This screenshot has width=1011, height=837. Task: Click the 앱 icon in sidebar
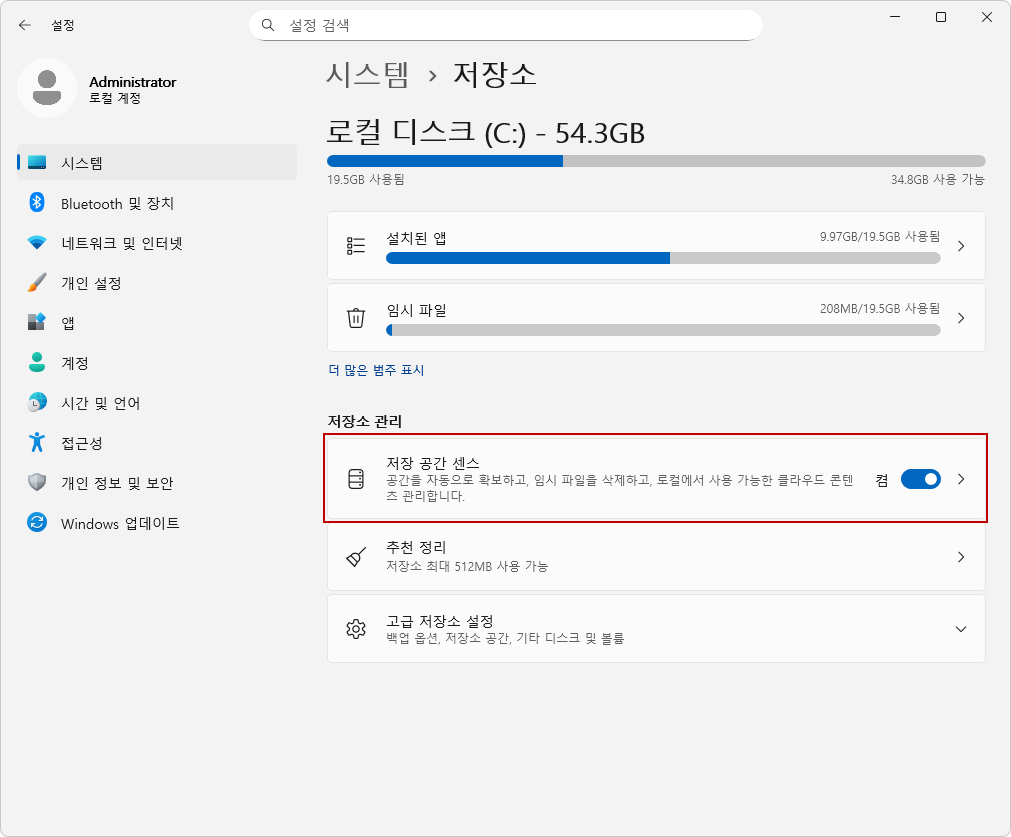pyautogui.click(x=37, y=322)
